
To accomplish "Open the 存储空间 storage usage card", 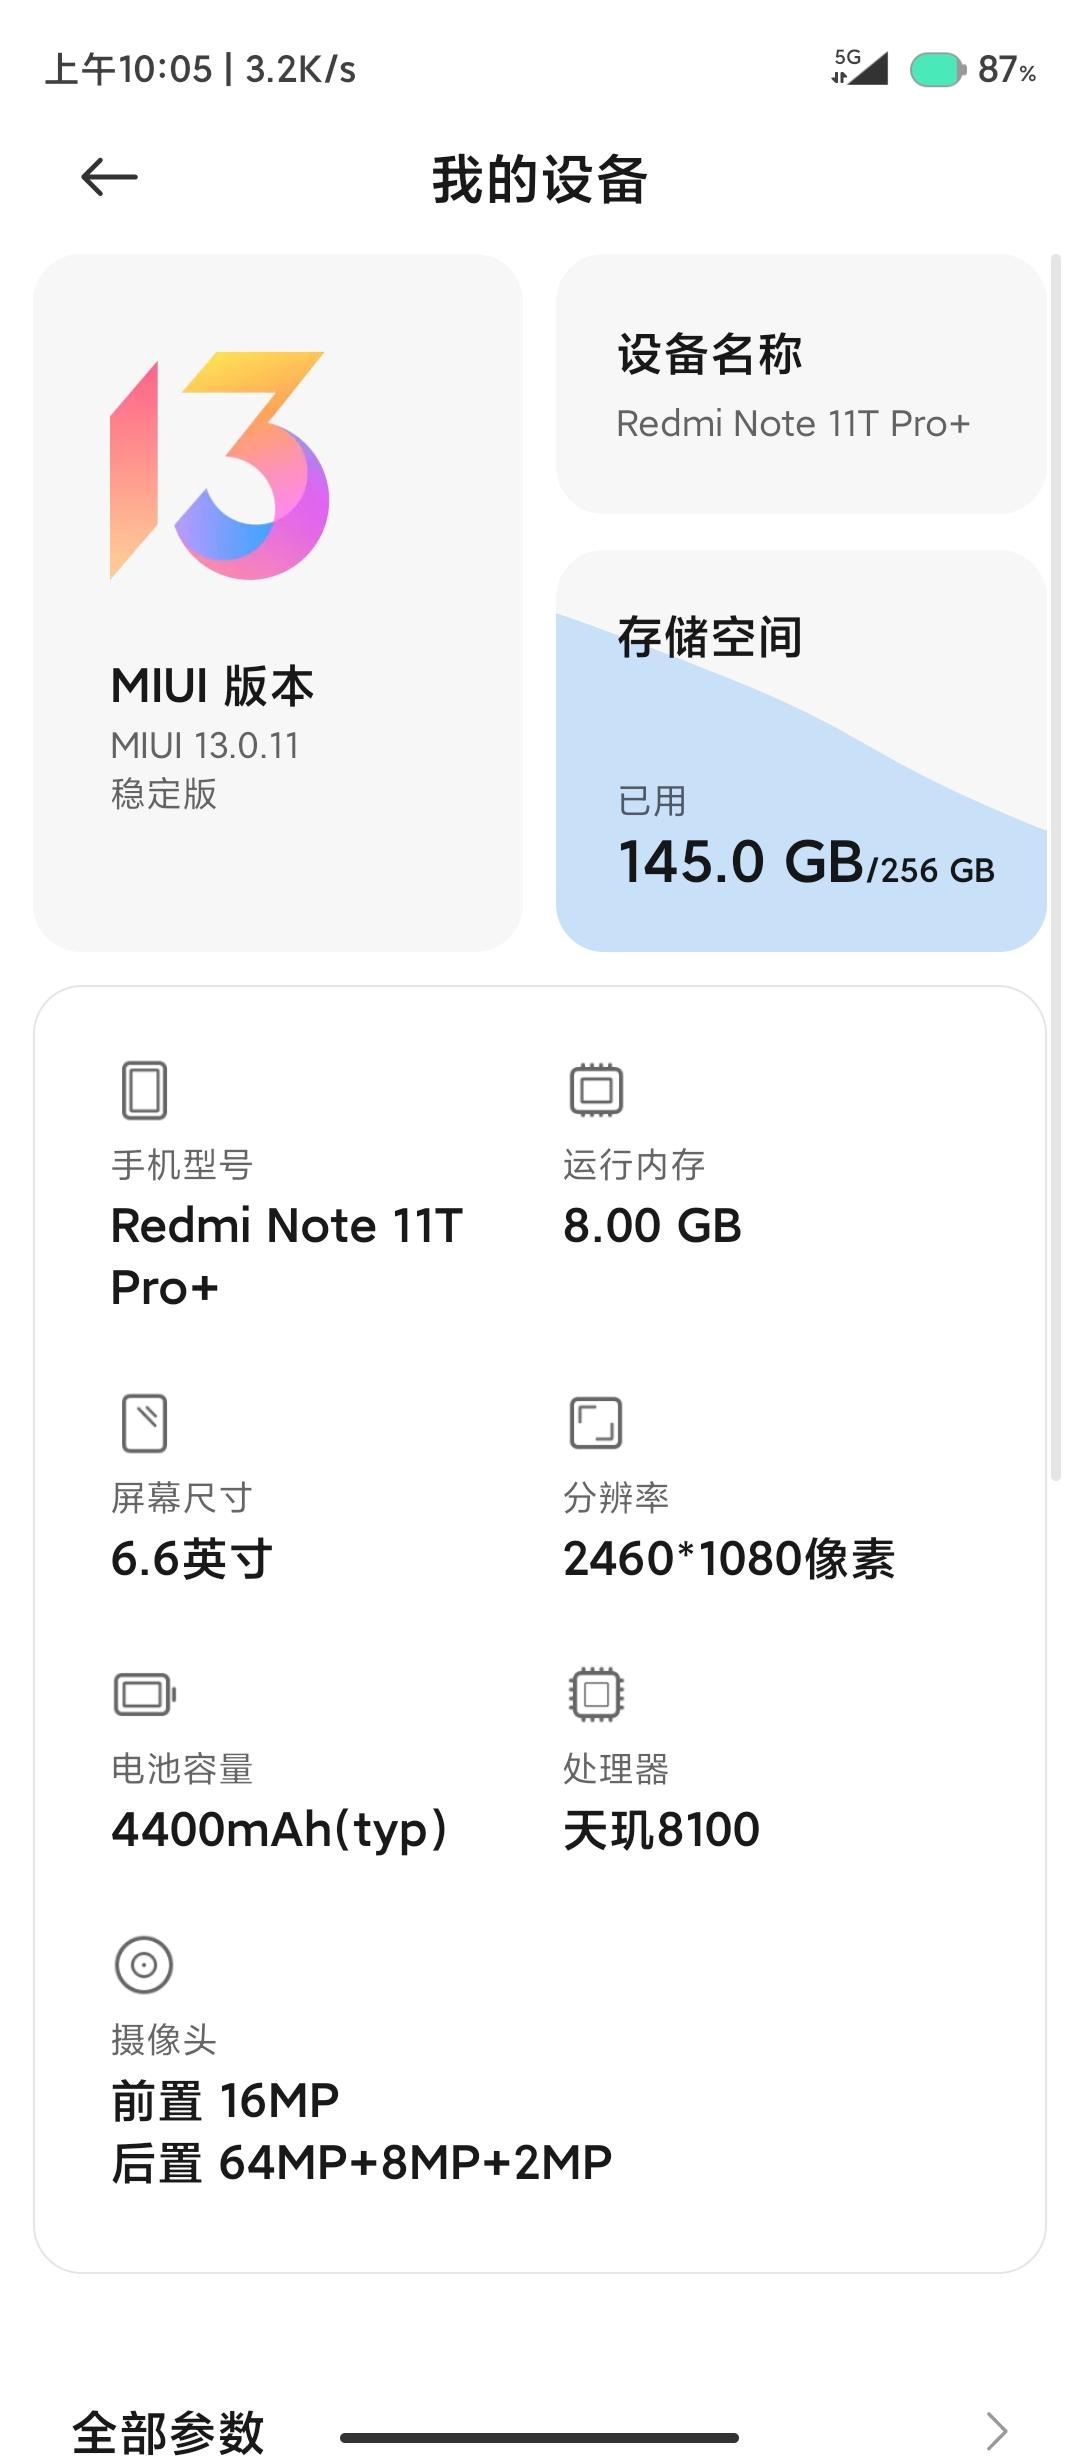I will 800,750.
